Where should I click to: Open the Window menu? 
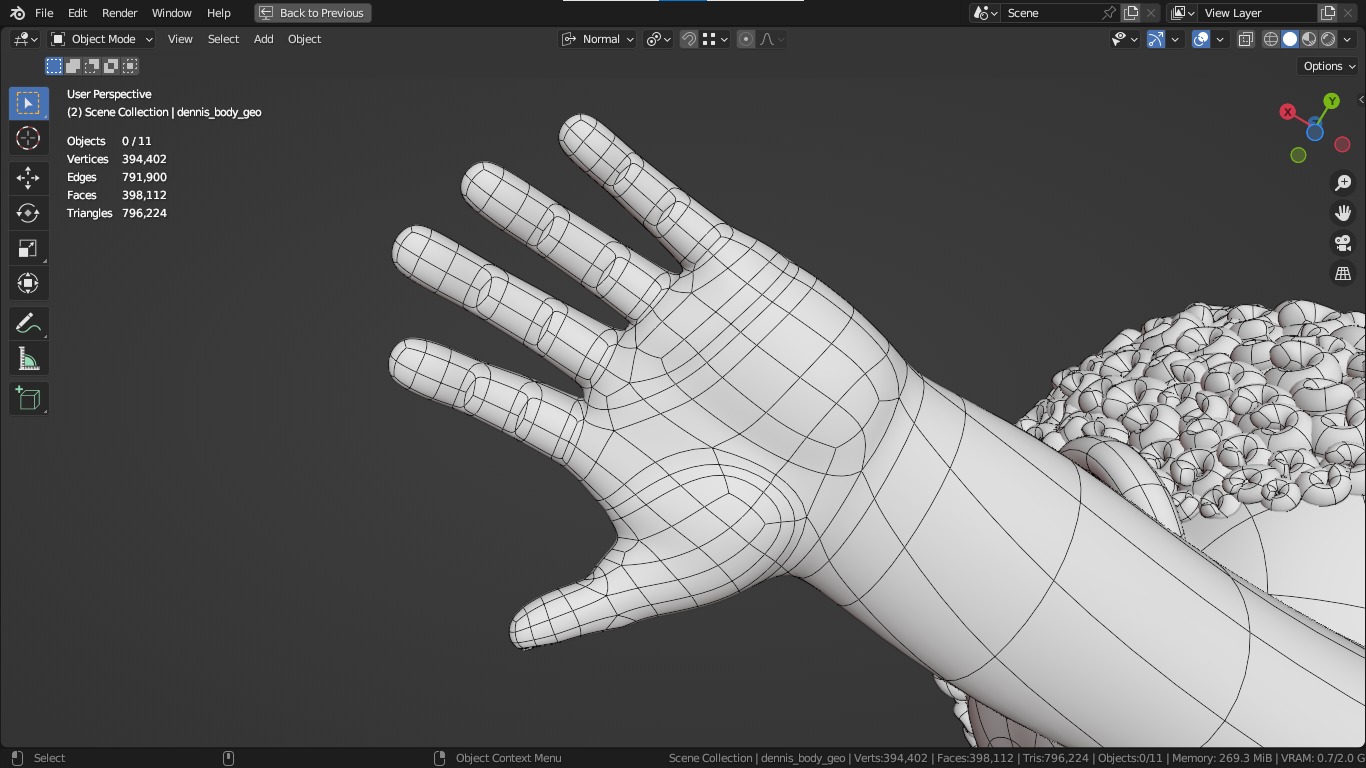tap(171, 13)
